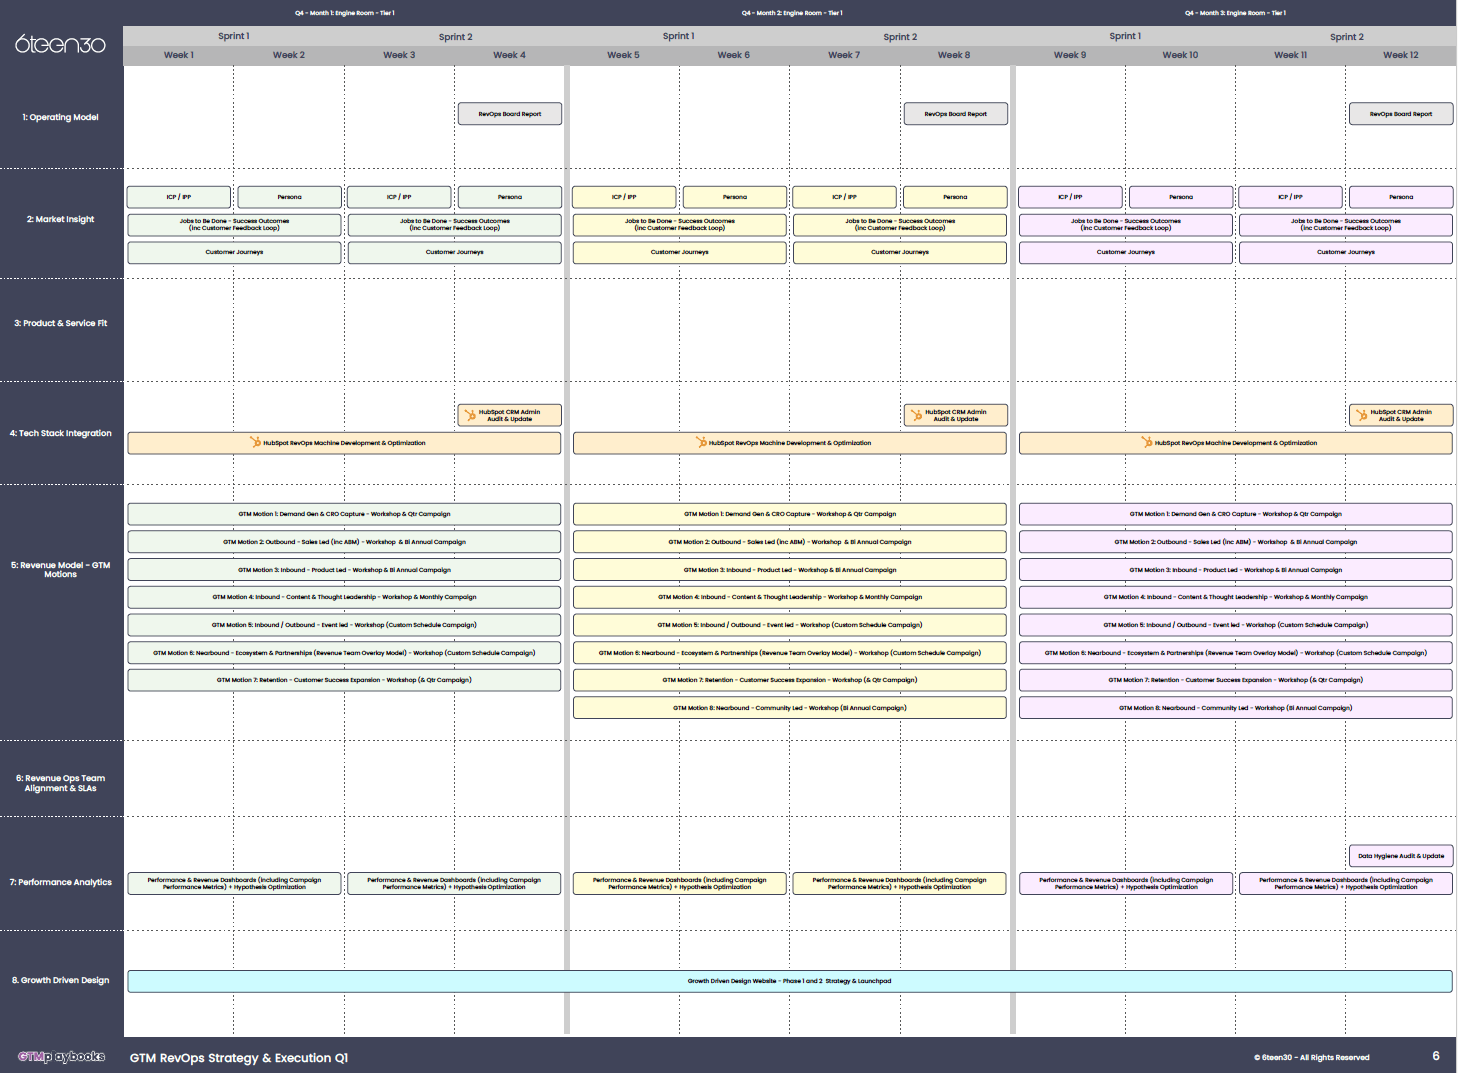Select the yellow GTM Motion 8: Nearbound card
The height and width of the screenshot is (1073, 1458).
pyautogui.click(x=790, y=708)
